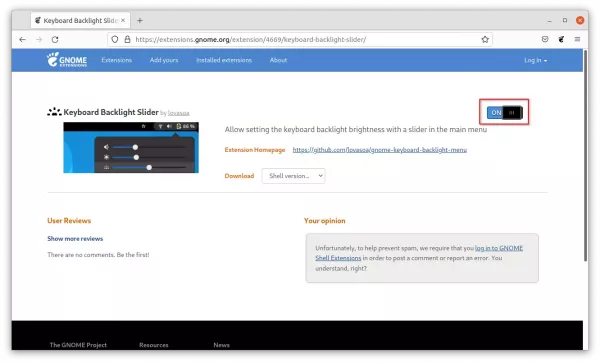Minimize the browser window

coord(549,21)
